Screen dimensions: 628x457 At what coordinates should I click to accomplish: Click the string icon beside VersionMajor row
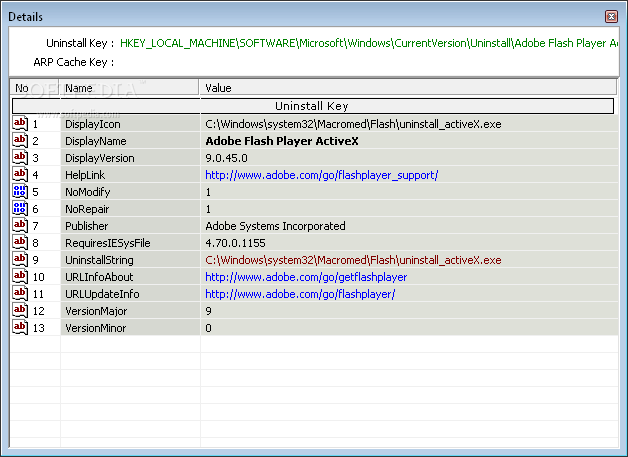coord(20,310)
